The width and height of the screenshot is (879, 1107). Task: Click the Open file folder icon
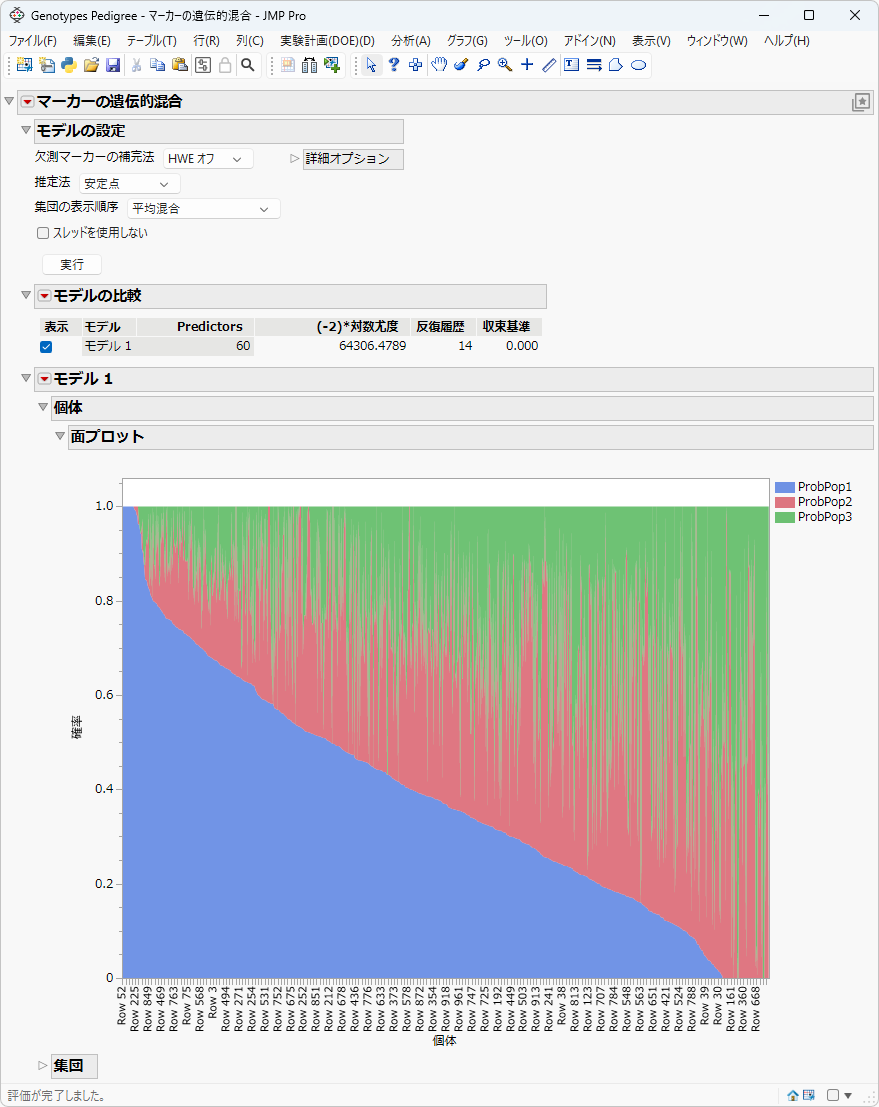pyautogui.click(x=91, y=65)
